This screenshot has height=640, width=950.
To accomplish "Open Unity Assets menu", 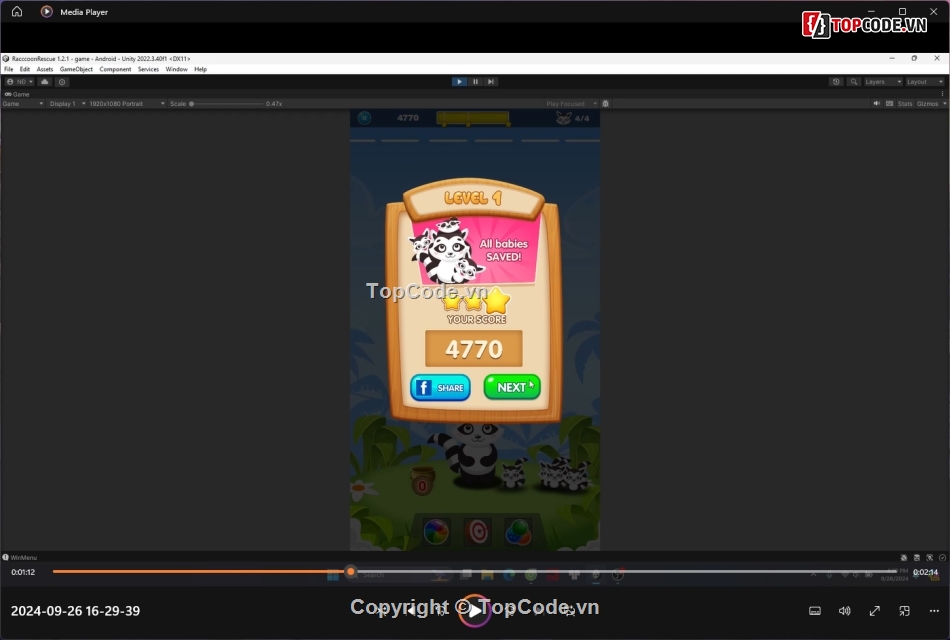I will point(45,69).
